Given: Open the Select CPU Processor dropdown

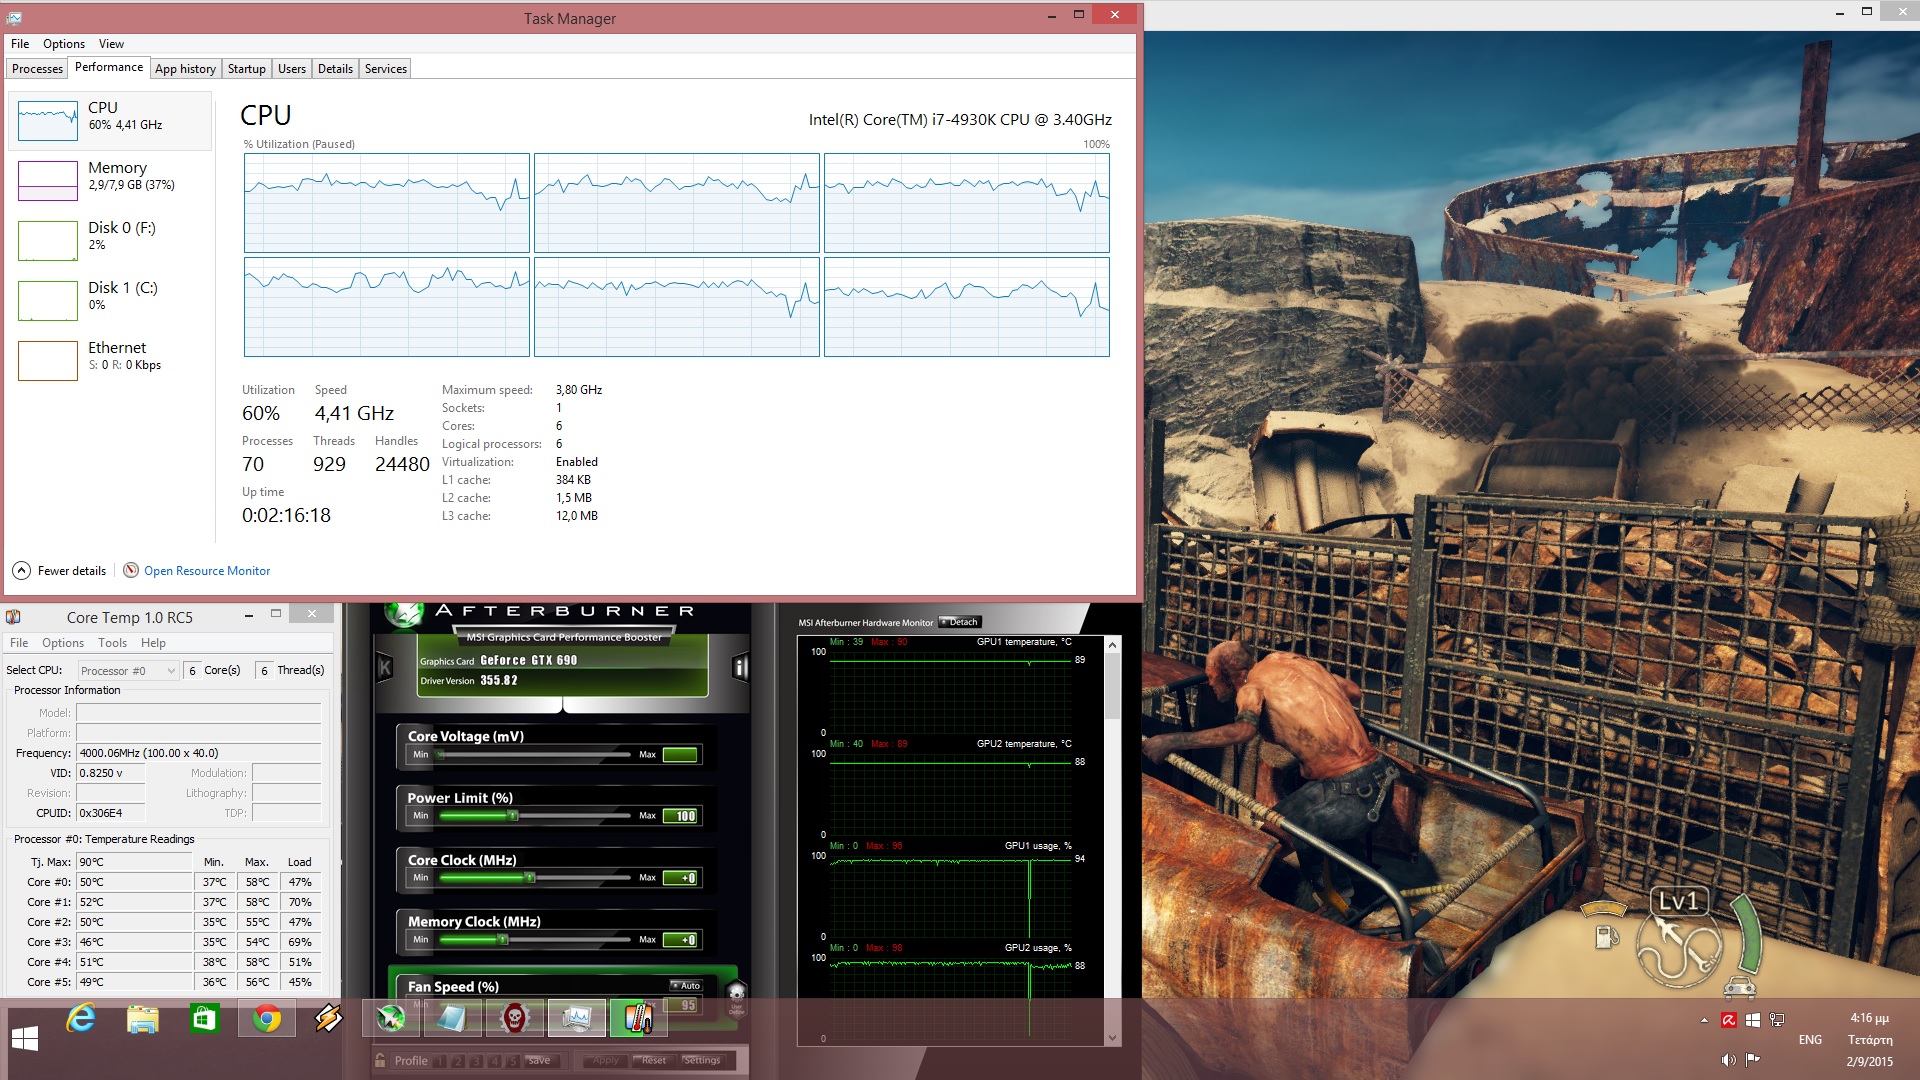Looking at the screenshot, I should (x=127, y=671).
